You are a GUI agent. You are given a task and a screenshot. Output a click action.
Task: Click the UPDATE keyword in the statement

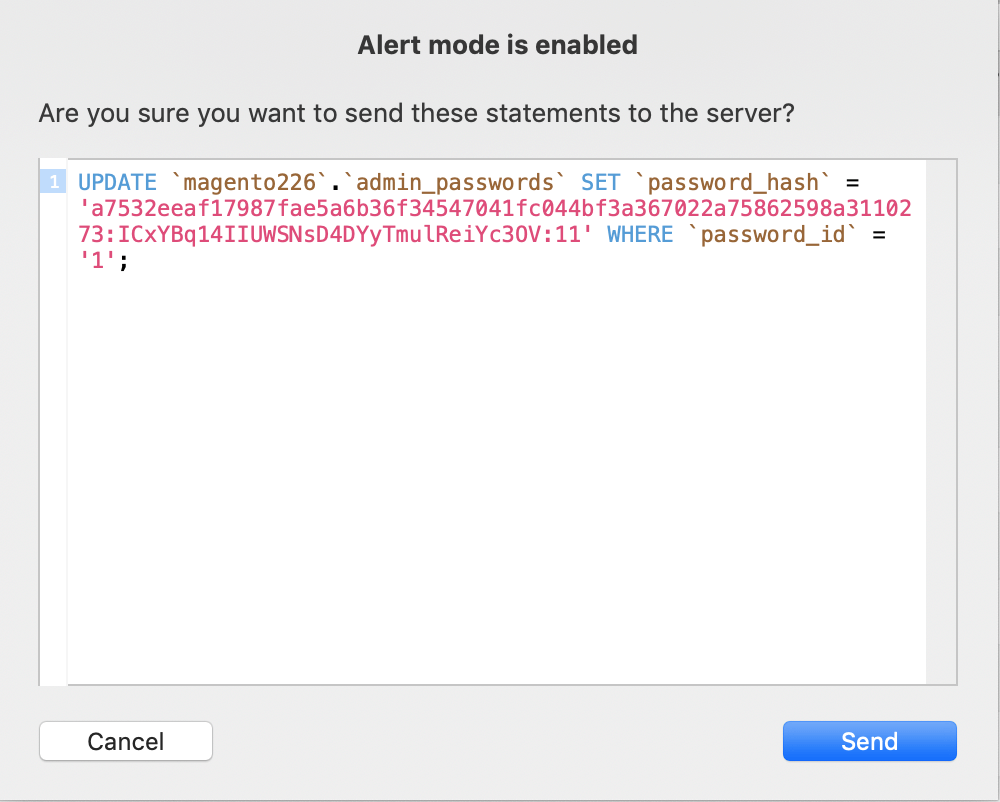(117, 182)
